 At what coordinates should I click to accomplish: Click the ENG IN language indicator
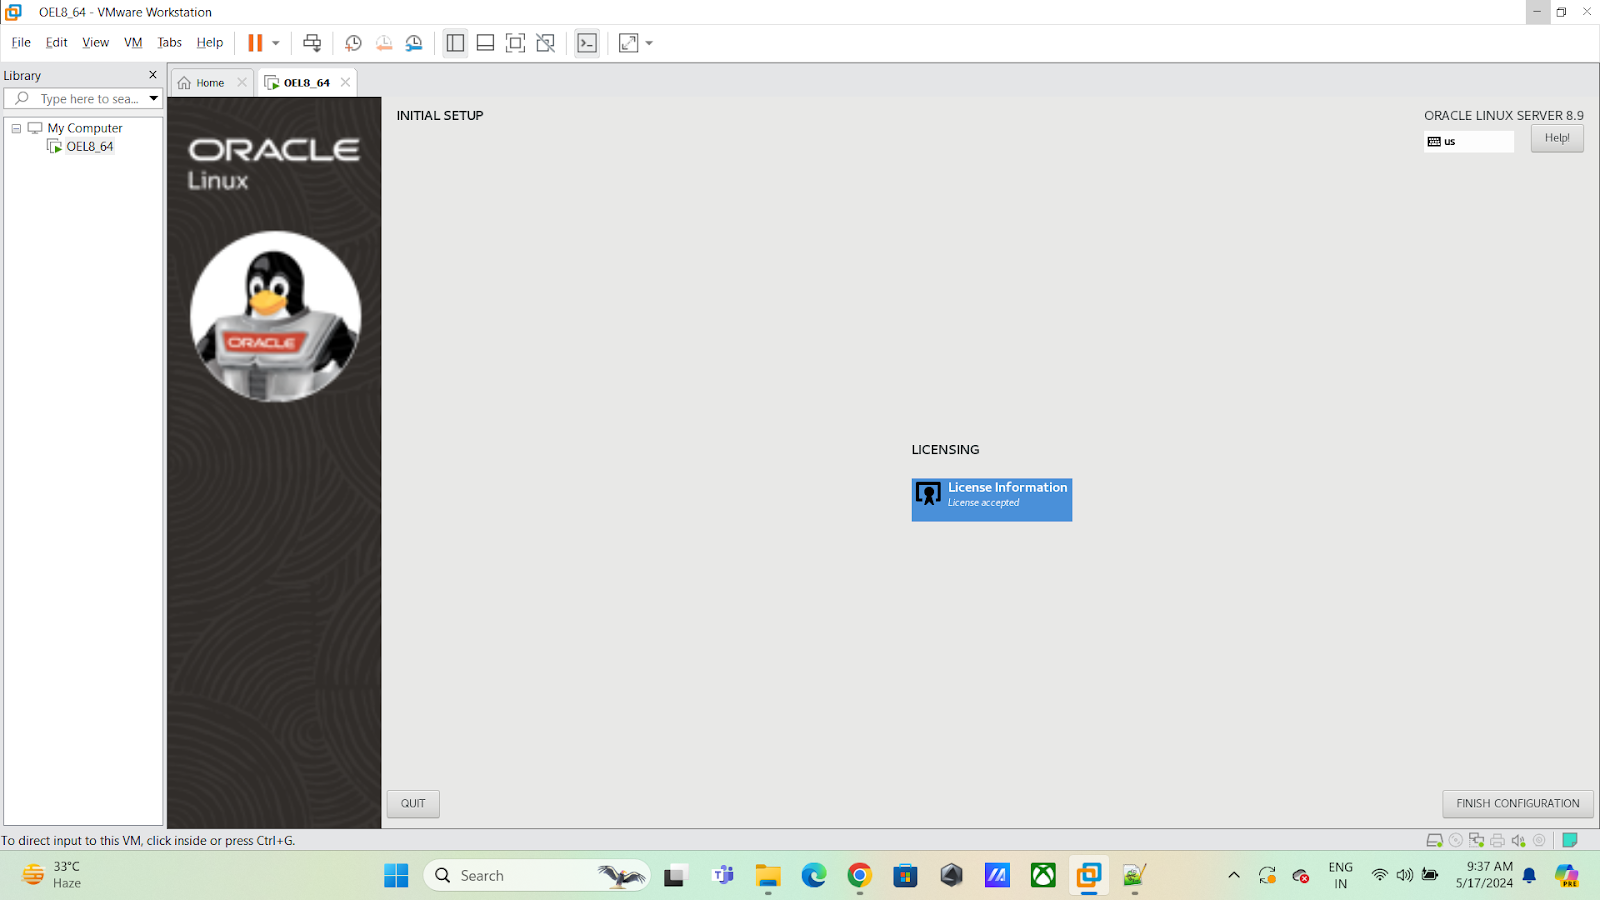click(1341, 876)
